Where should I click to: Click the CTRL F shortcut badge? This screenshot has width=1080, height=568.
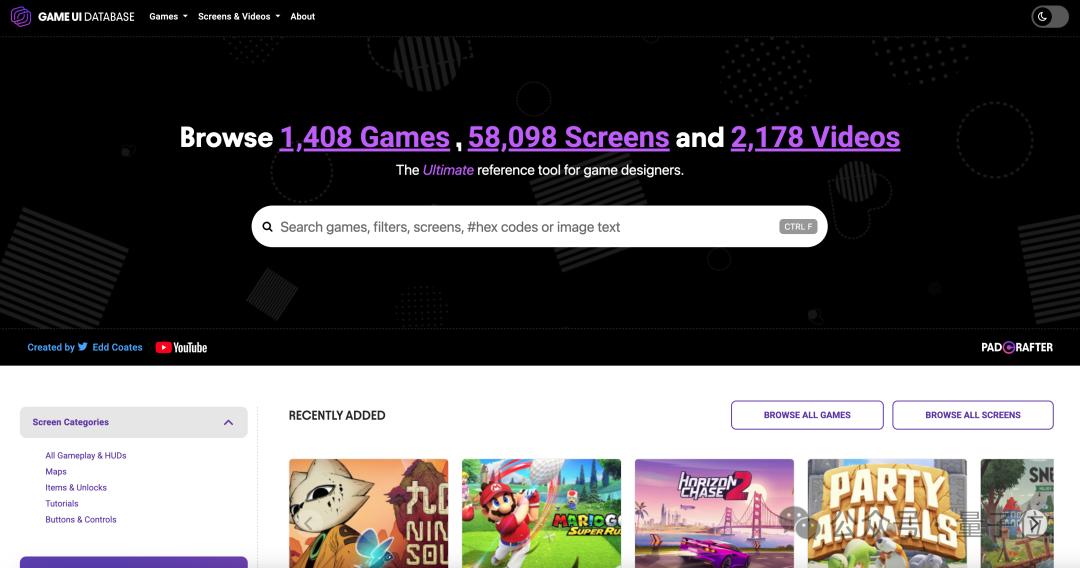point(798,227)
